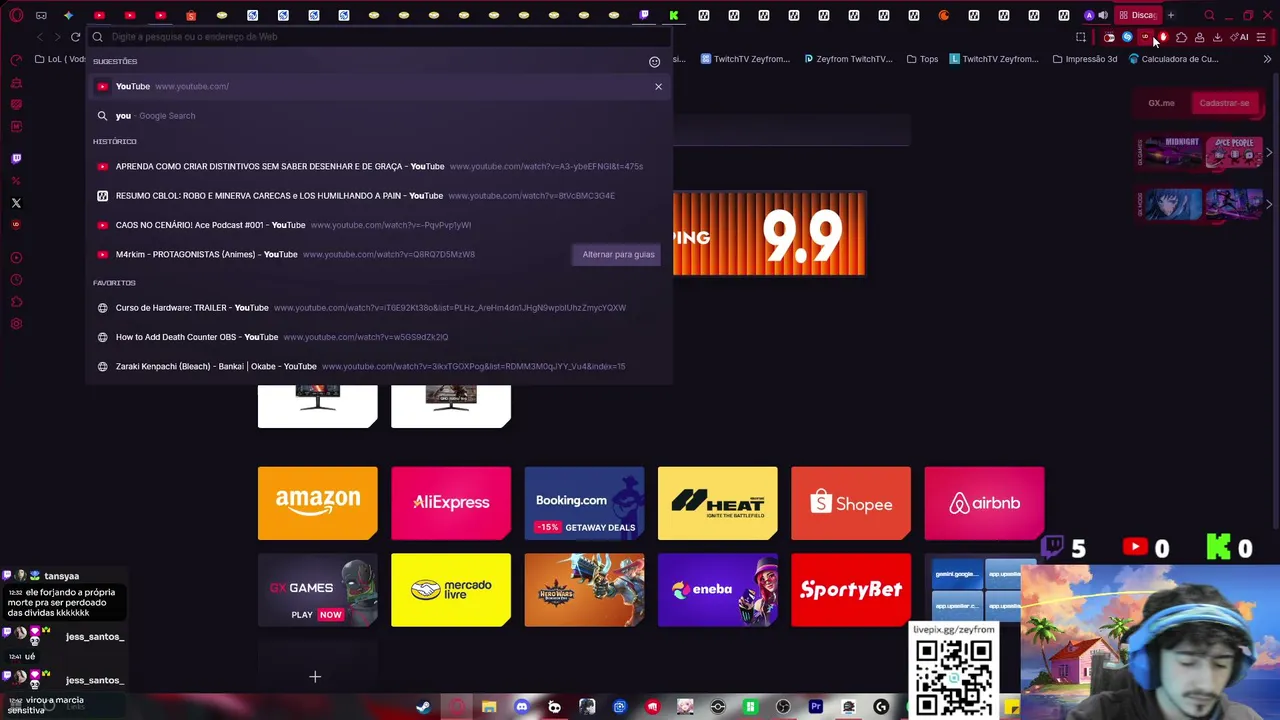
Task: Switch to the Shopee tab
Action: [x=191, y=15]
